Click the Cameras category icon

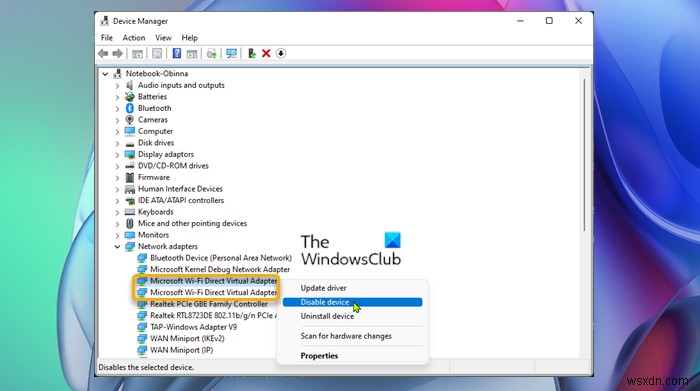[129, 120]
